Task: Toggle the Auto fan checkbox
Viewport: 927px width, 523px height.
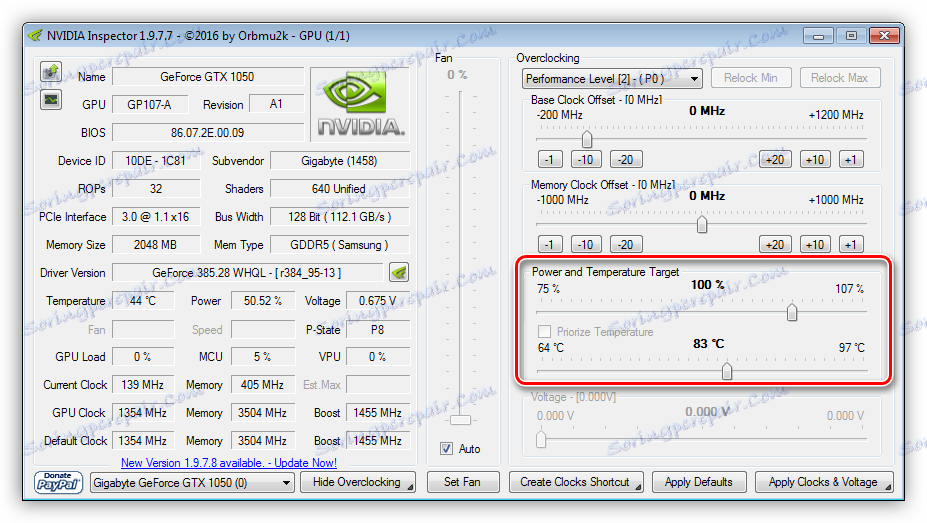Action: (x=446, y=449)
